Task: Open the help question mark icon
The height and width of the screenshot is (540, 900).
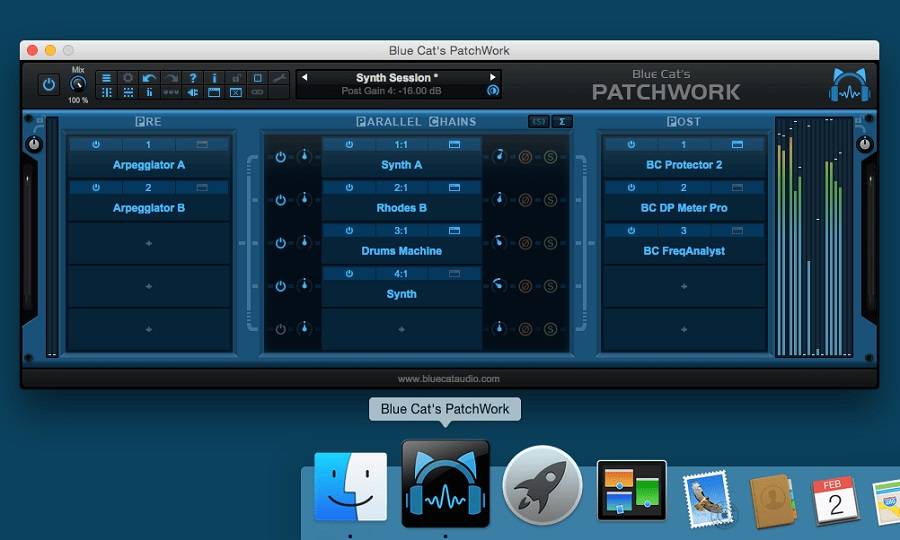Action: (x=193, y=78)
